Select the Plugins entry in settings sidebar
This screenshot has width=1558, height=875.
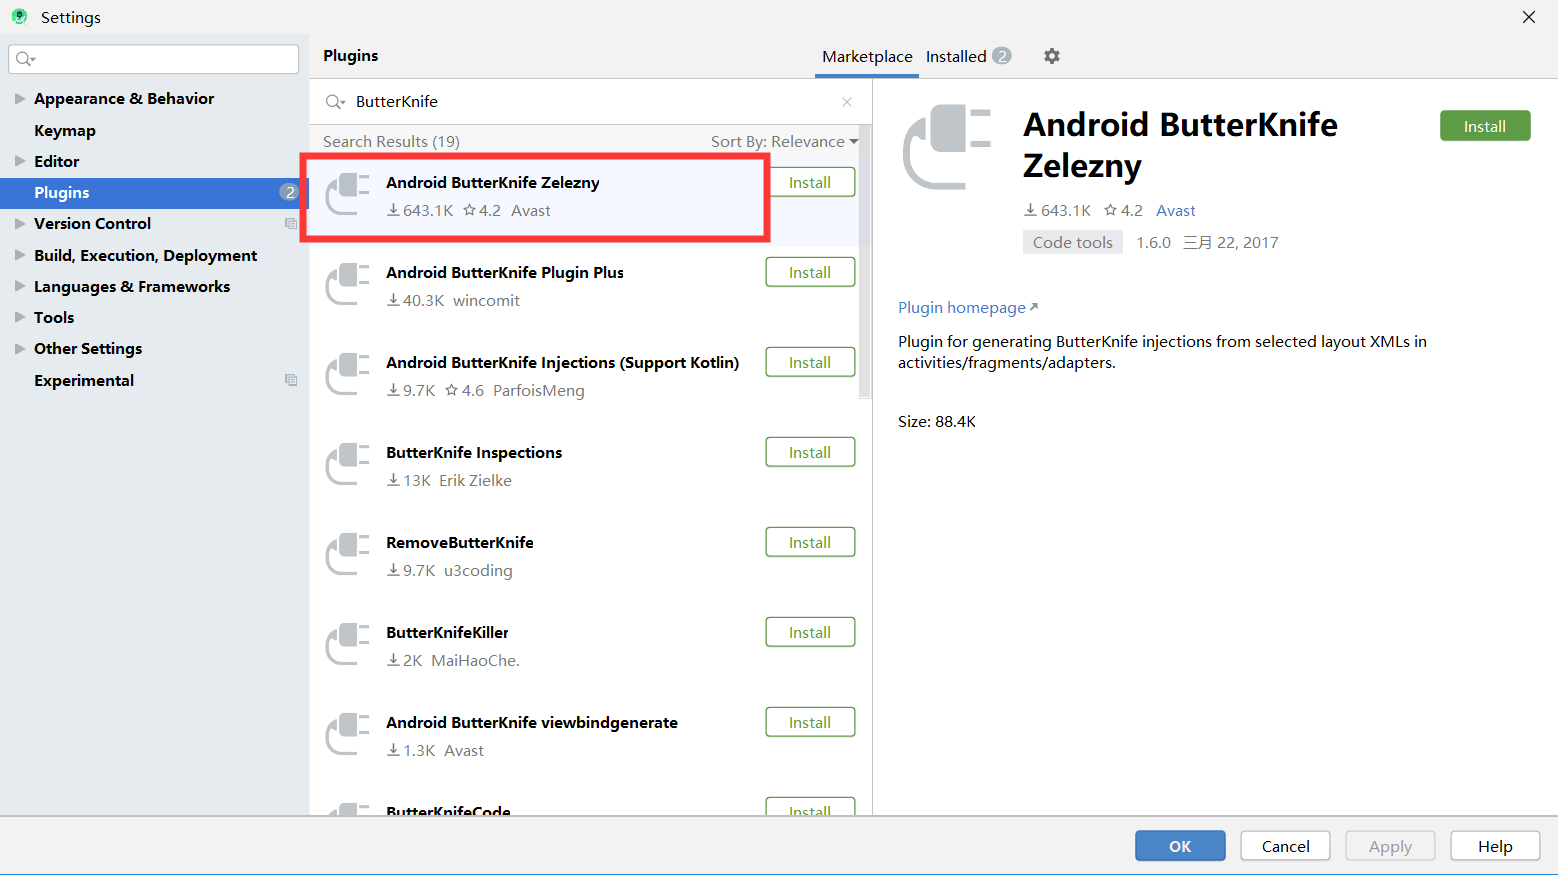[61, 192]
